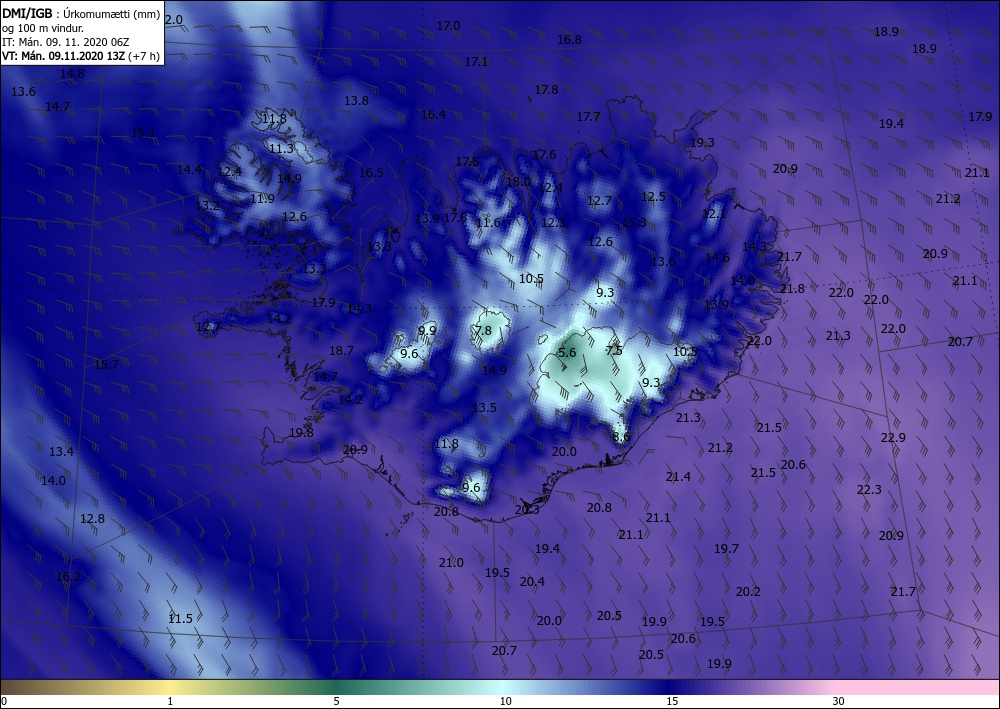This screenshot has height=709, width=1000.
Task: Click the 22.9 value label
Action: pyautogui.click(x=893, y=438)
